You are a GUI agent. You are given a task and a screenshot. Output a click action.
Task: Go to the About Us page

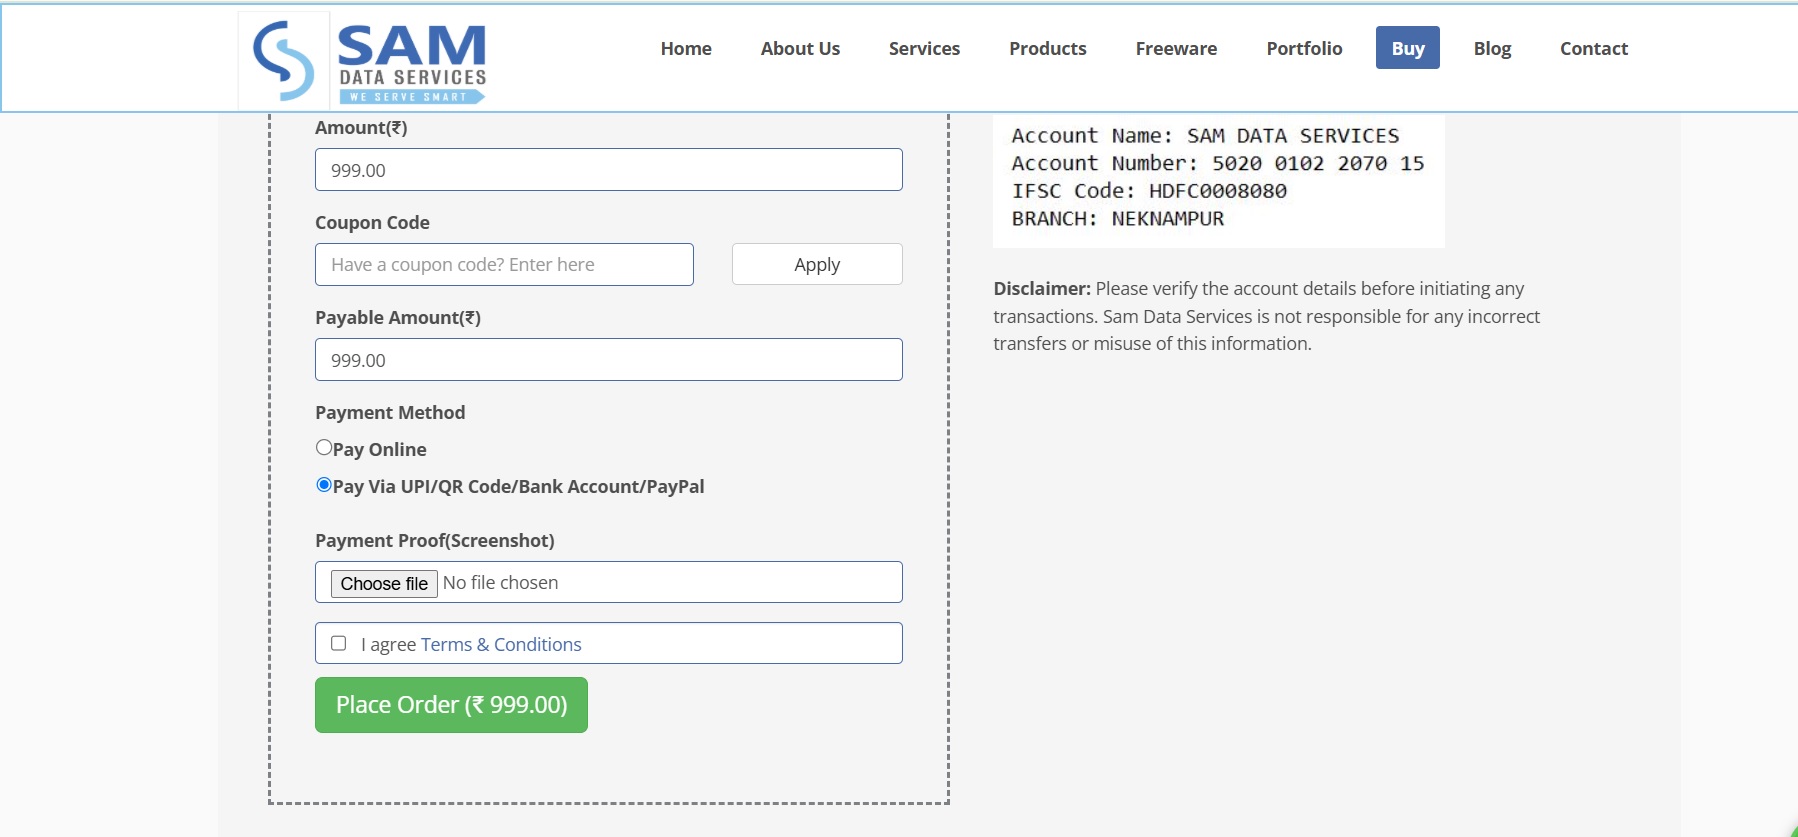click(x=800, y=48)
